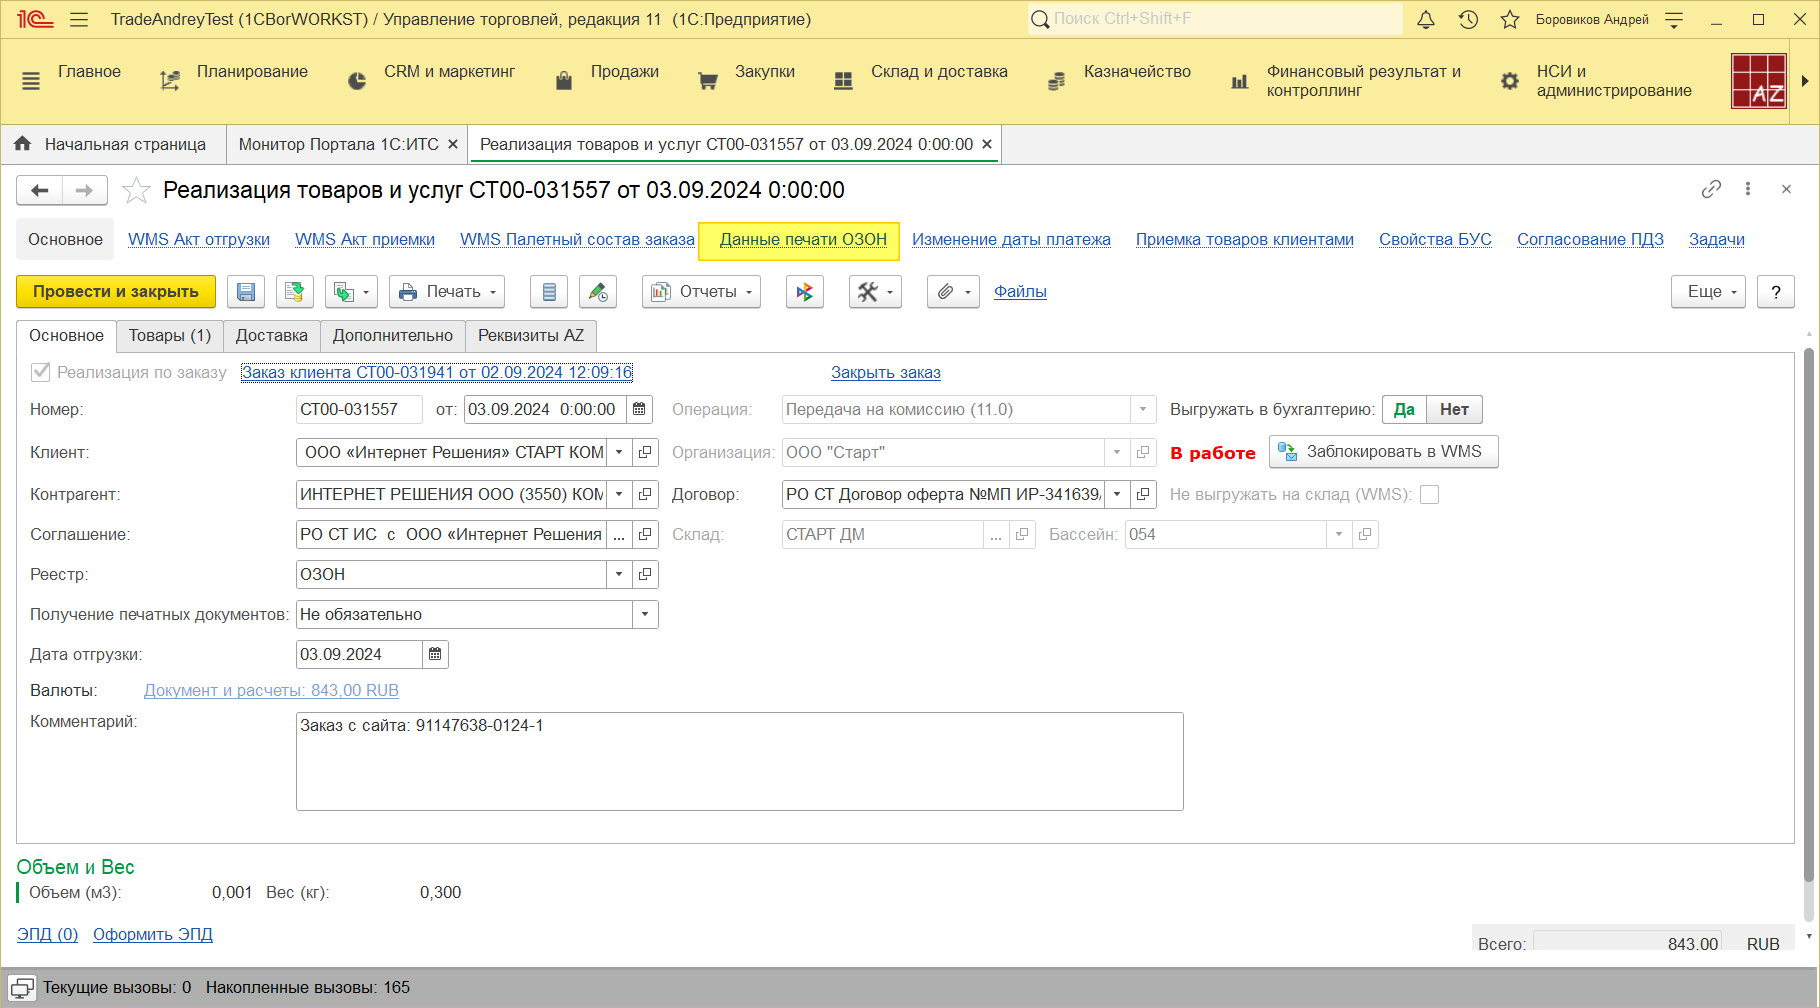Image resolution: width=1820 pixels, height=1008 pixels.
Task: Expand the Печать dropdown button
Action: coord(447,292)
